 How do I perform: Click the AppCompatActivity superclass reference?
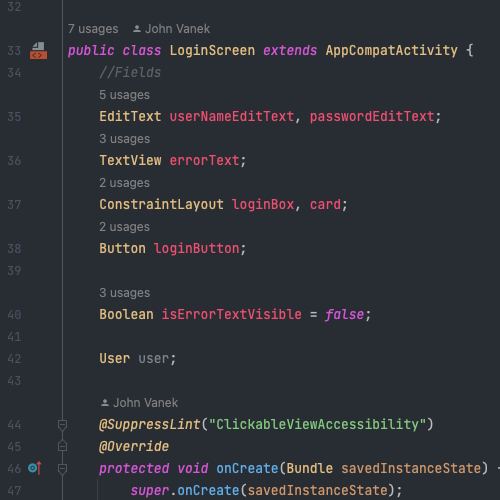pos(391,51)
